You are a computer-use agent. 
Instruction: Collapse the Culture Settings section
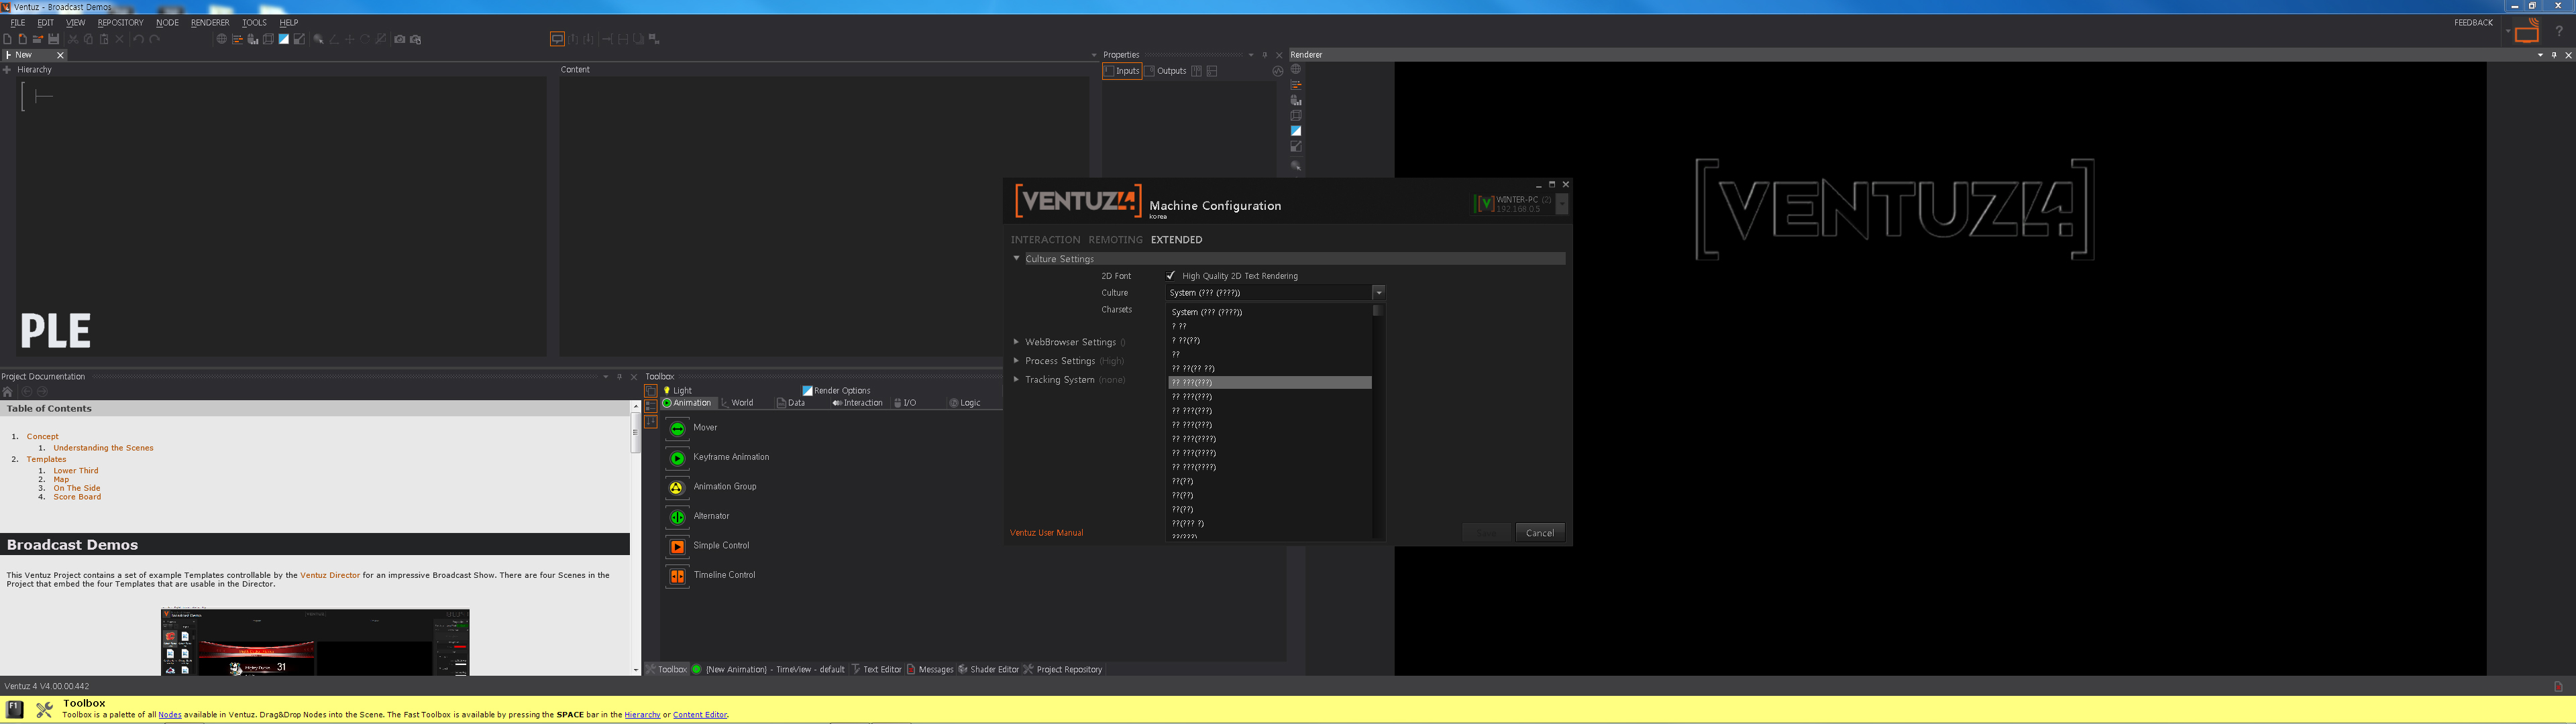click(x=1017, y=258)
